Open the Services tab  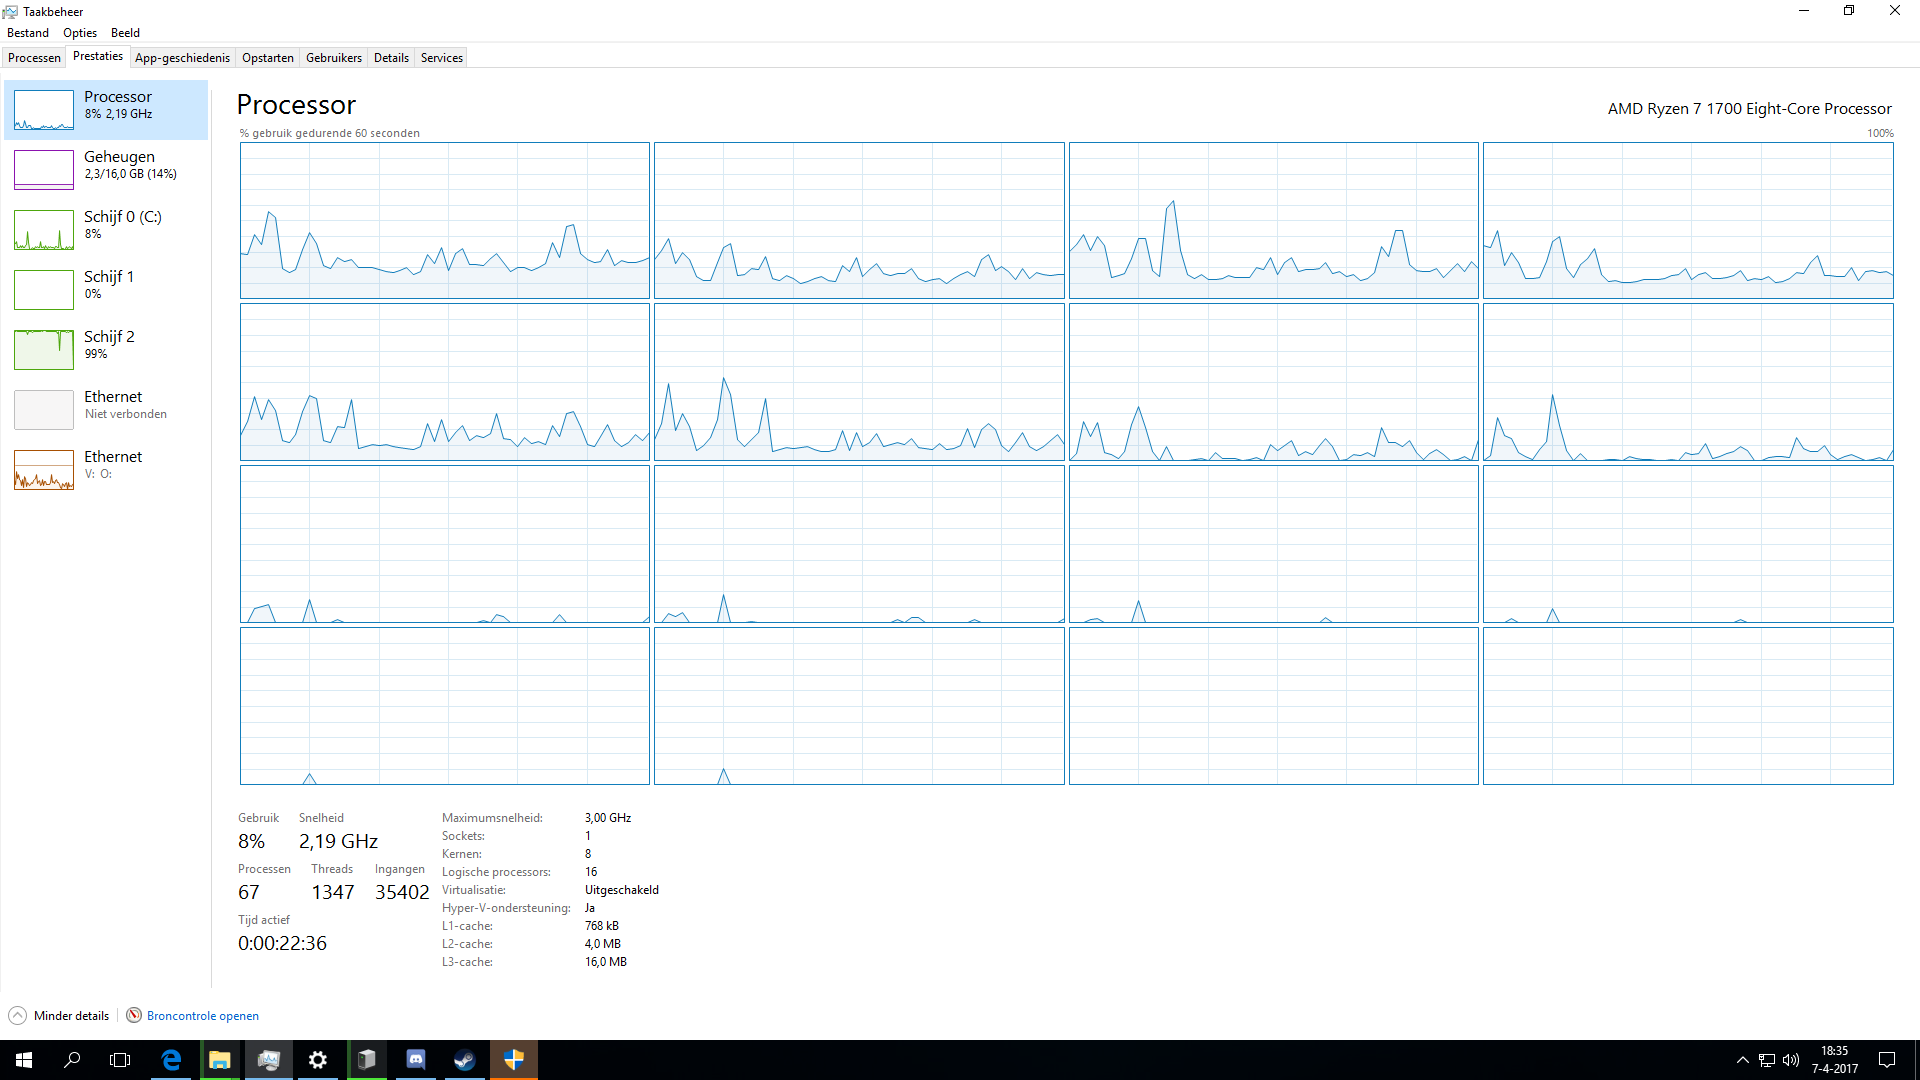[x=441, y=58]
